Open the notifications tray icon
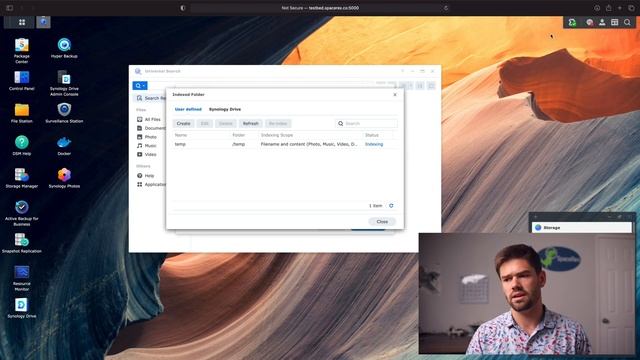Screen dimensions: 640x360 click(x=589, y=22)
